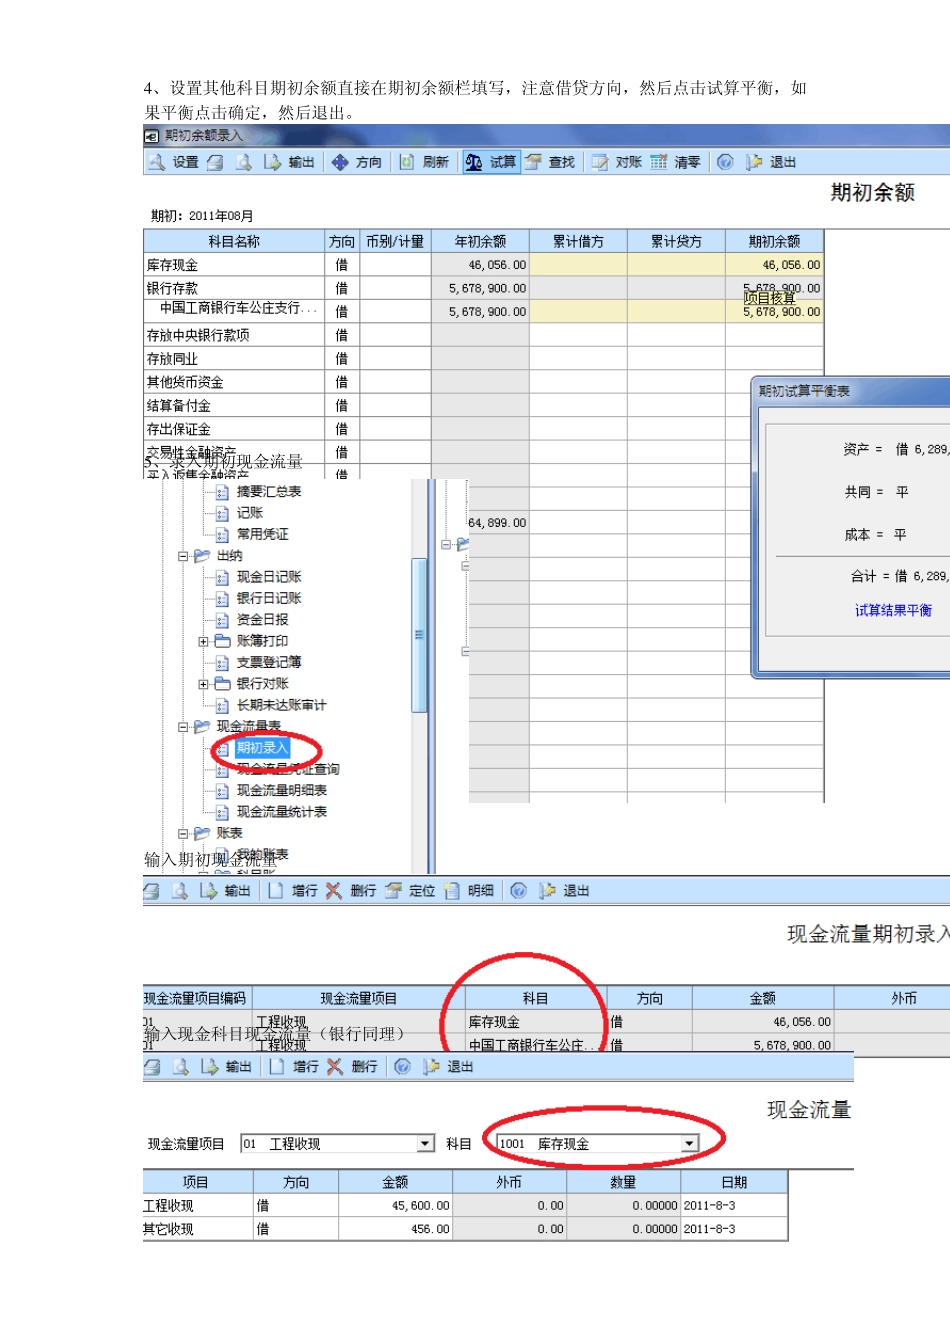
Task: Click the preview icon in 现金流量期初录入 toolbar
Action: 180,891
